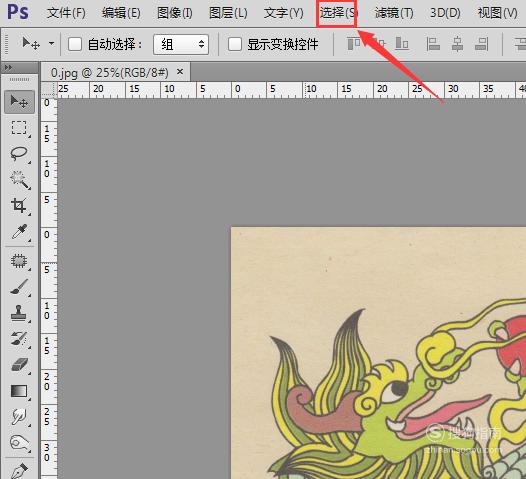Select the Healing Brush patch tool
The image size is (526, 479).
(x=19, y=261)
